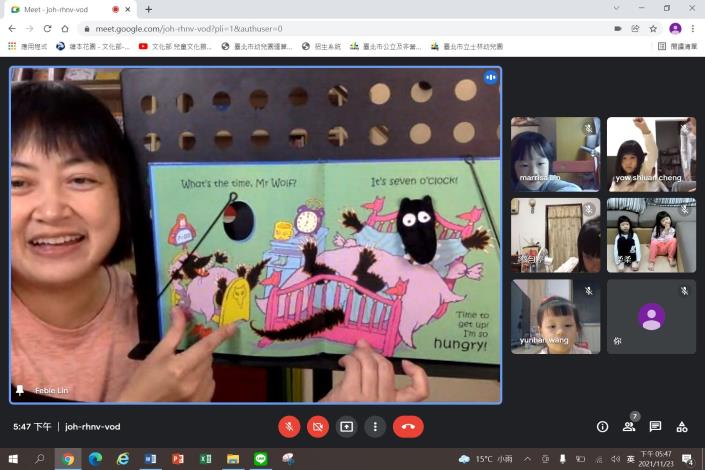Open PowerPoint from the taskbar
The width and height of the screenshot is (705, 470).
click(x=178, y=459)
